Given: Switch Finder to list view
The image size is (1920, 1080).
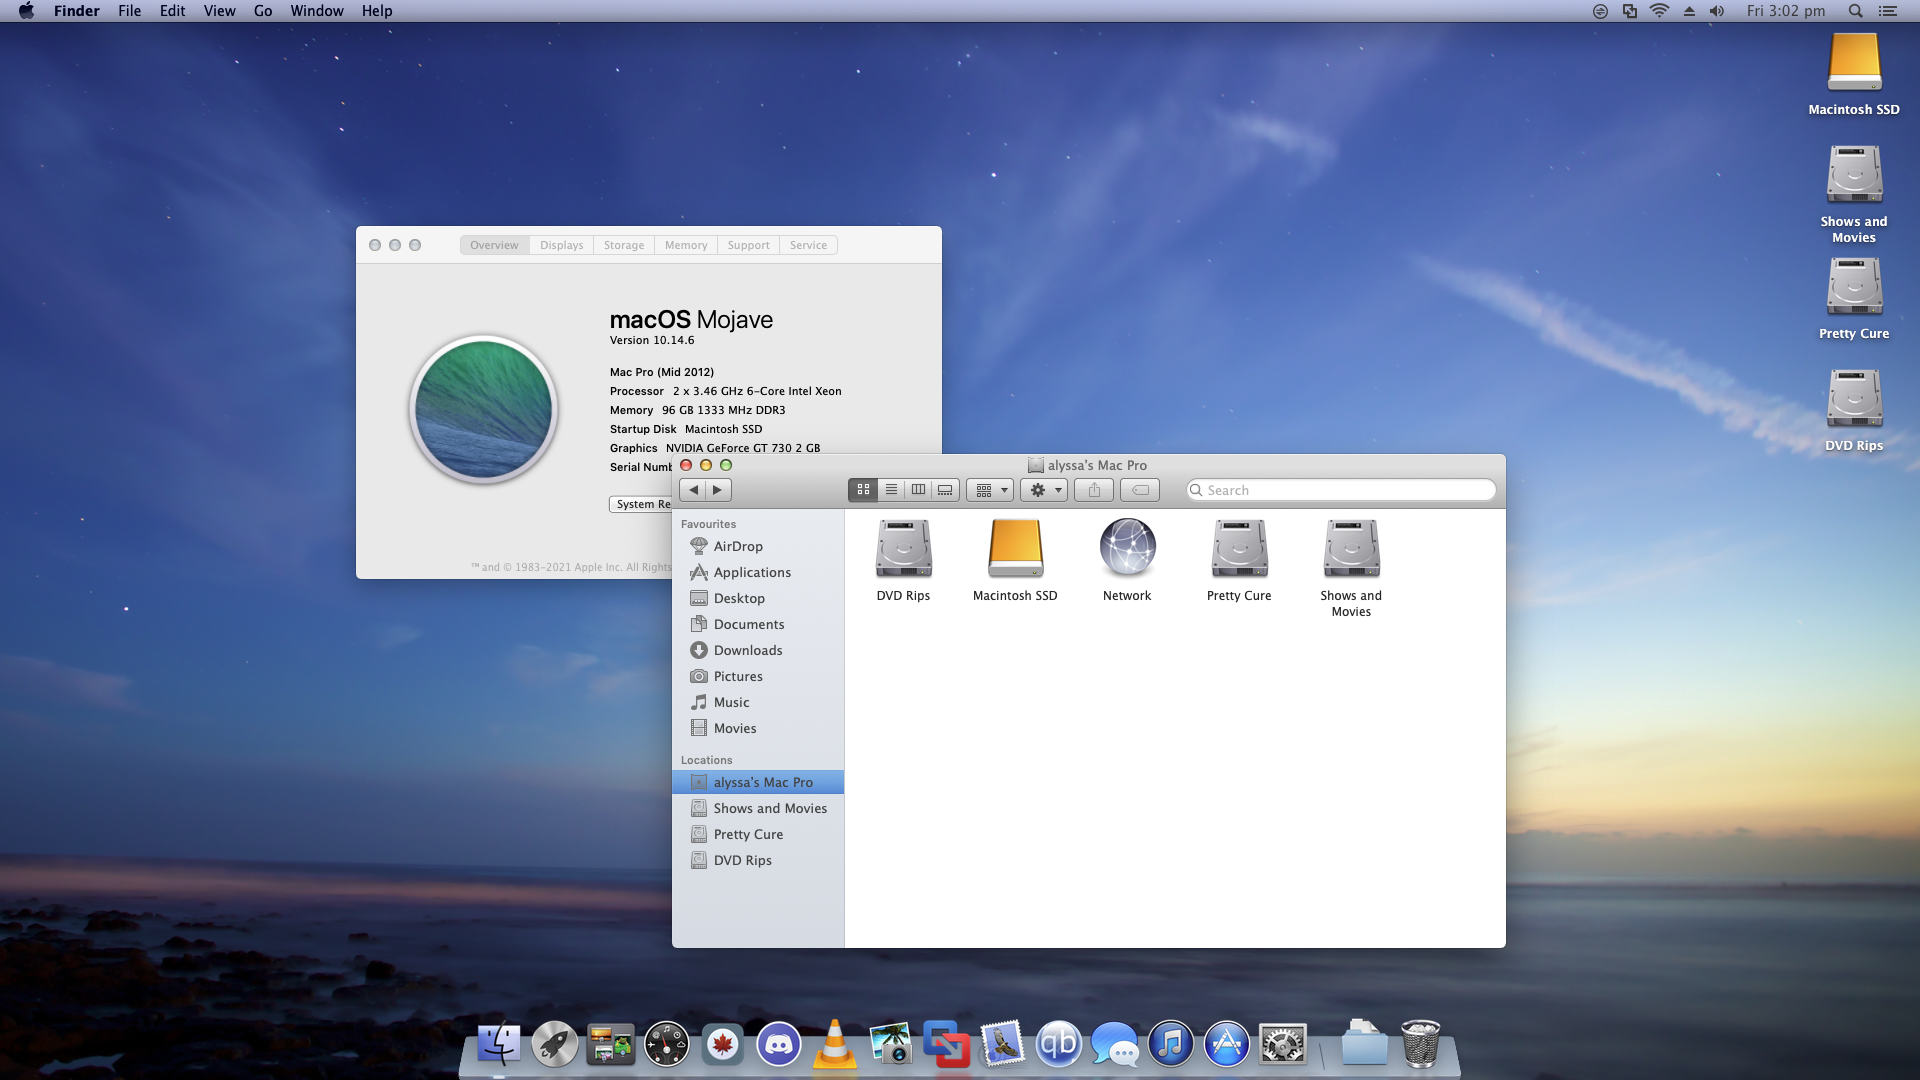Looking at the screenshot, I should (x=891, y=490).
